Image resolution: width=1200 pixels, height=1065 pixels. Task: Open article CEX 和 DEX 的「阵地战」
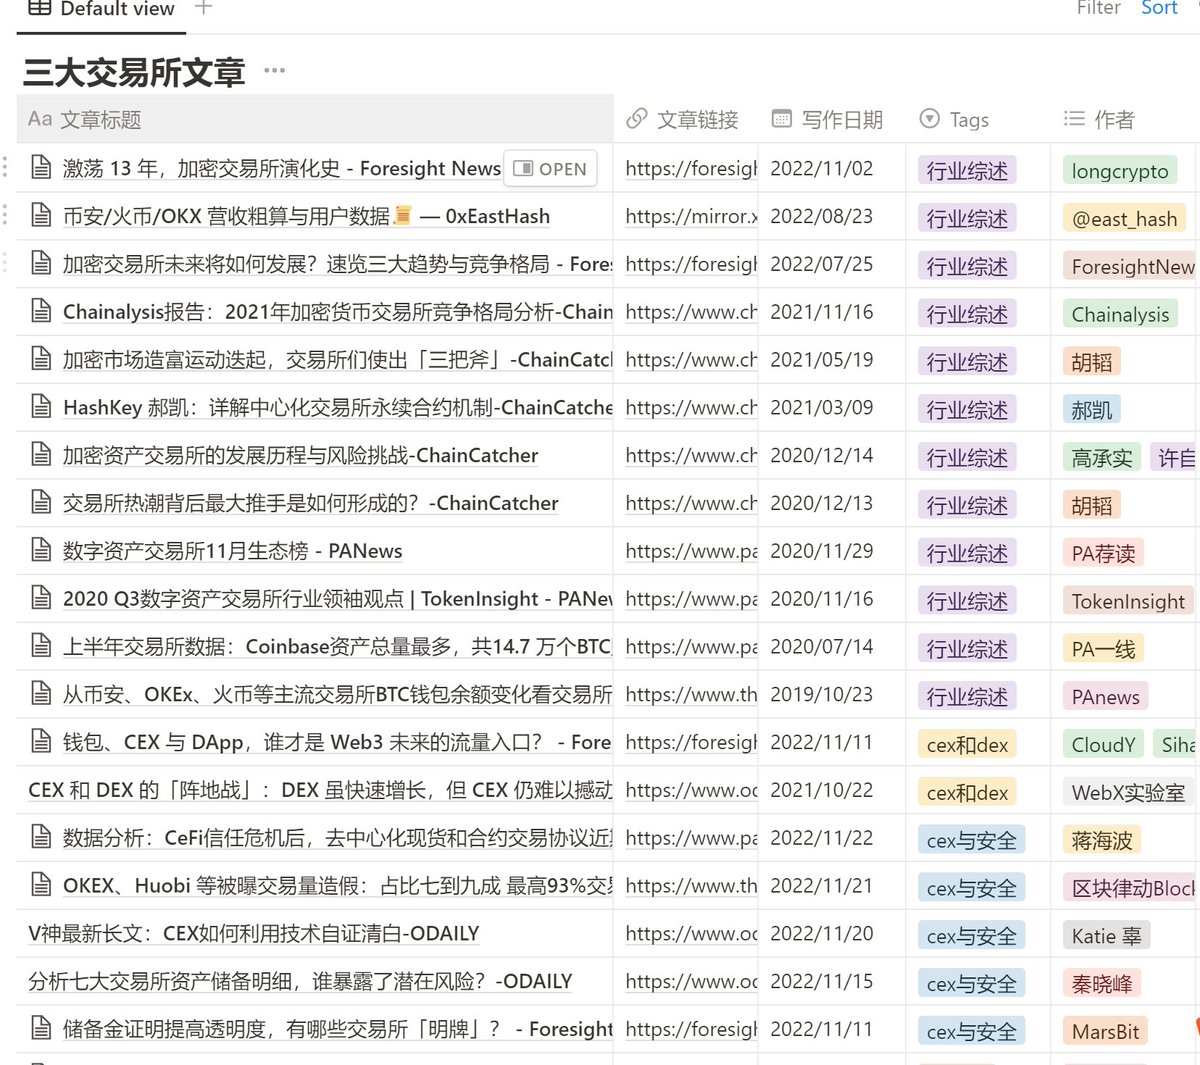click(x=320, y=790)
